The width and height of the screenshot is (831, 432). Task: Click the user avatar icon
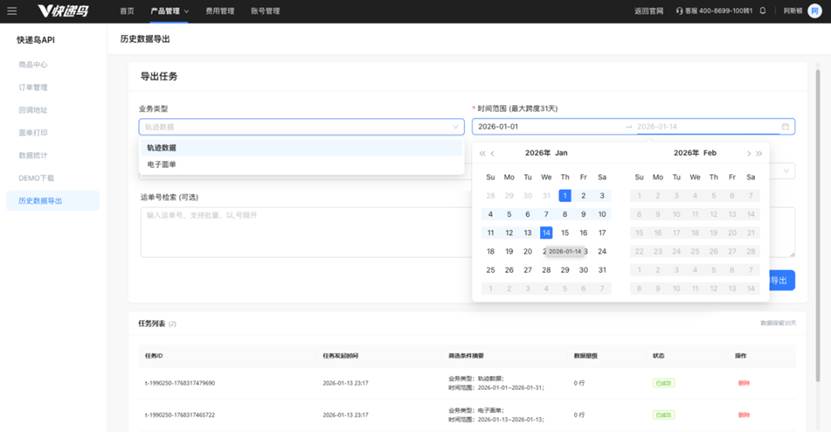click(x=814, y=11)
